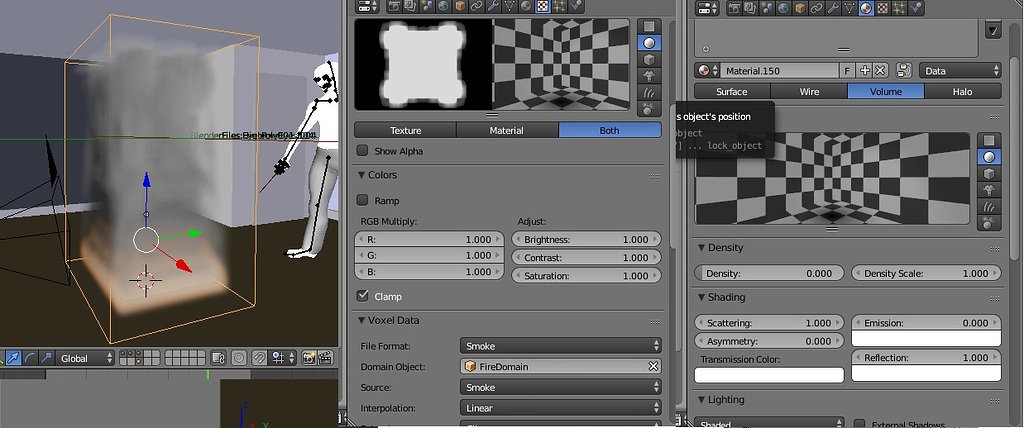Open Render properties tab in texture panel

394,7
